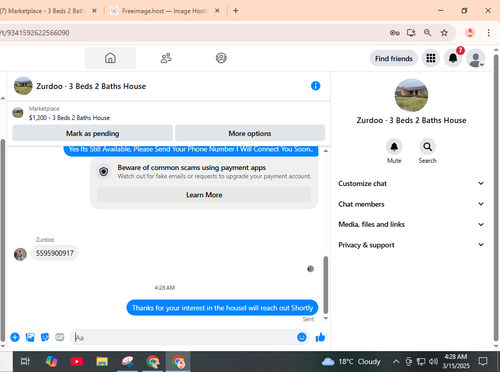The width and height of the screenshot is (500, 372).
Task: Open more actions plus icon in composer
Action: coord(15,337)
